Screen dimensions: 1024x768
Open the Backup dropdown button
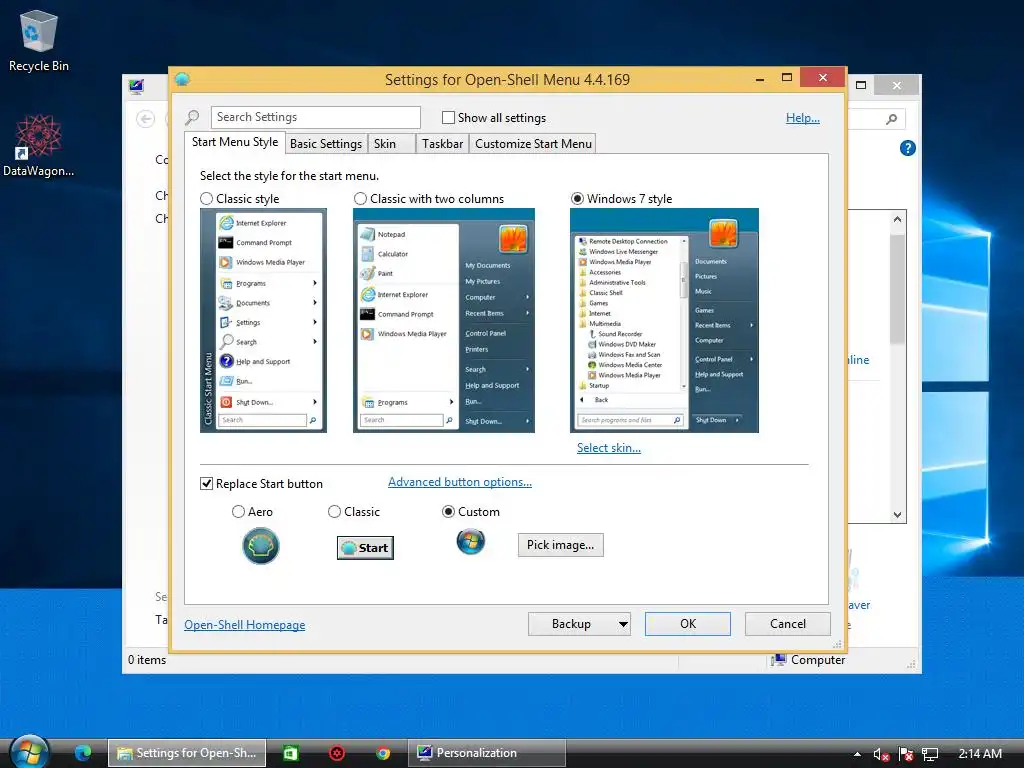click(579, 624)
